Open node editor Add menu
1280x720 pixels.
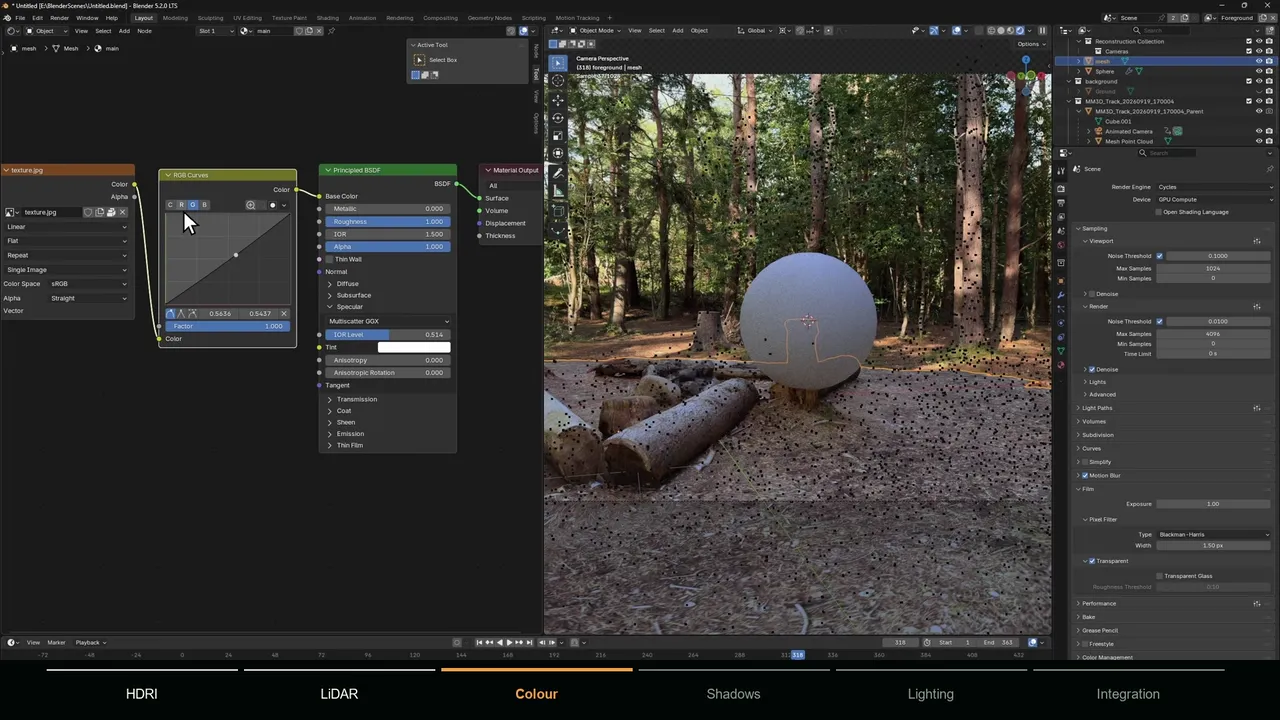(124, 31)
